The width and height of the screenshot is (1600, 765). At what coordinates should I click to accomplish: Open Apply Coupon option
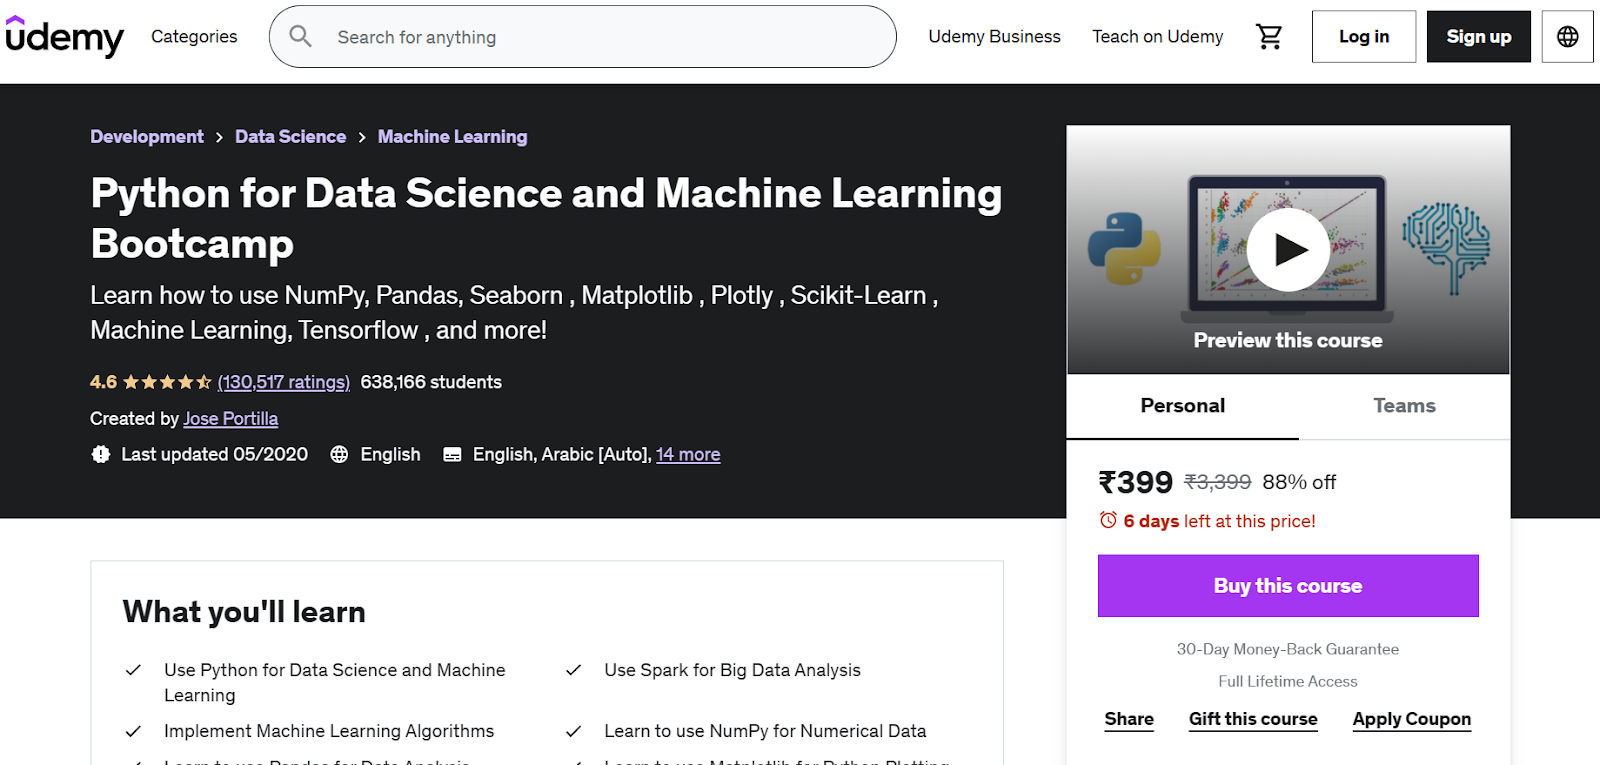tap(1411, 719)
